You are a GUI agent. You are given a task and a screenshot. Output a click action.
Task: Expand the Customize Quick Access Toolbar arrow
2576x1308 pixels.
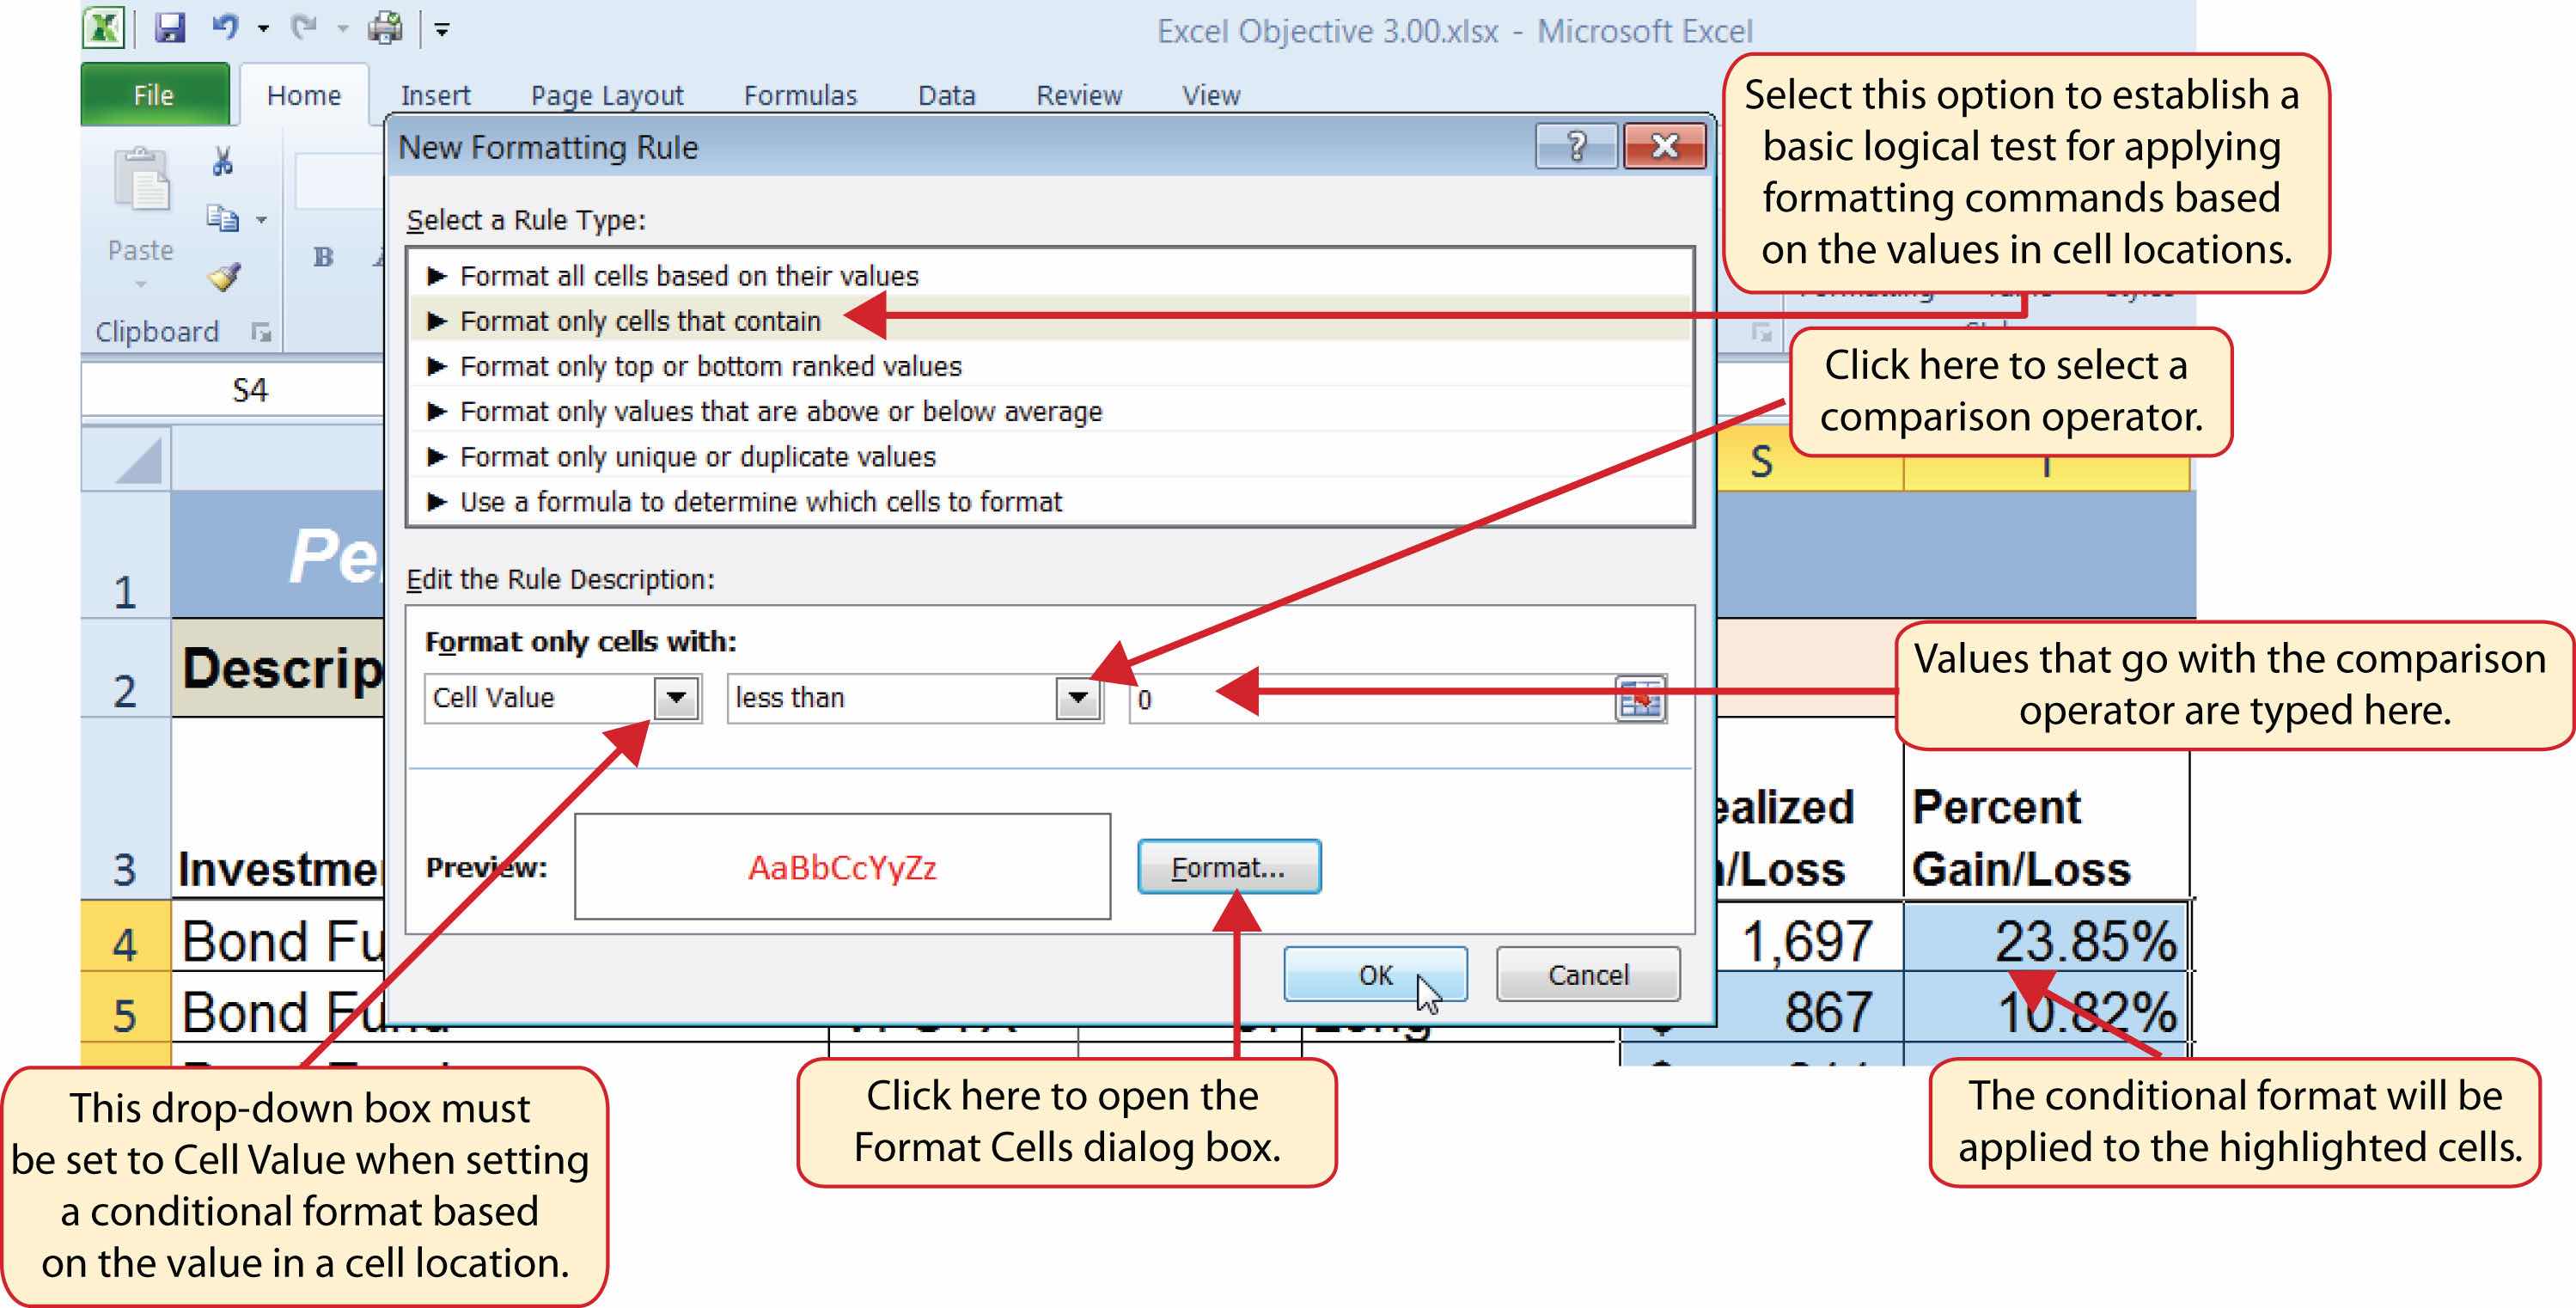442,30
